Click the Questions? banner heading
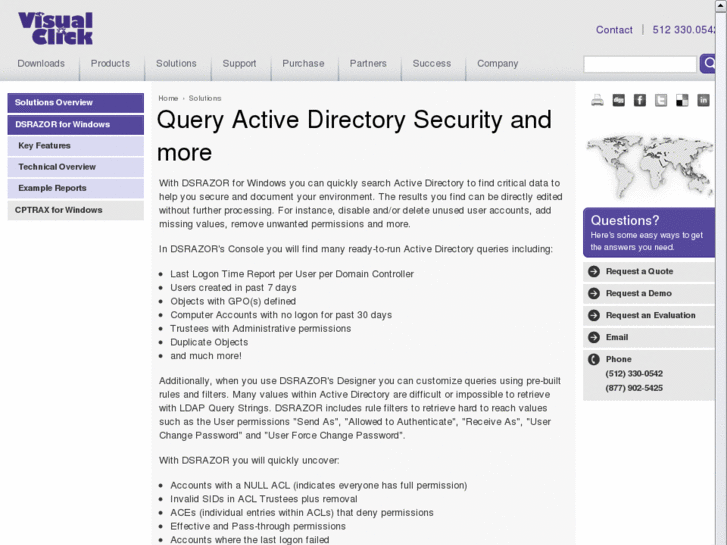This screenshot has width=727, height=545. 625,220
